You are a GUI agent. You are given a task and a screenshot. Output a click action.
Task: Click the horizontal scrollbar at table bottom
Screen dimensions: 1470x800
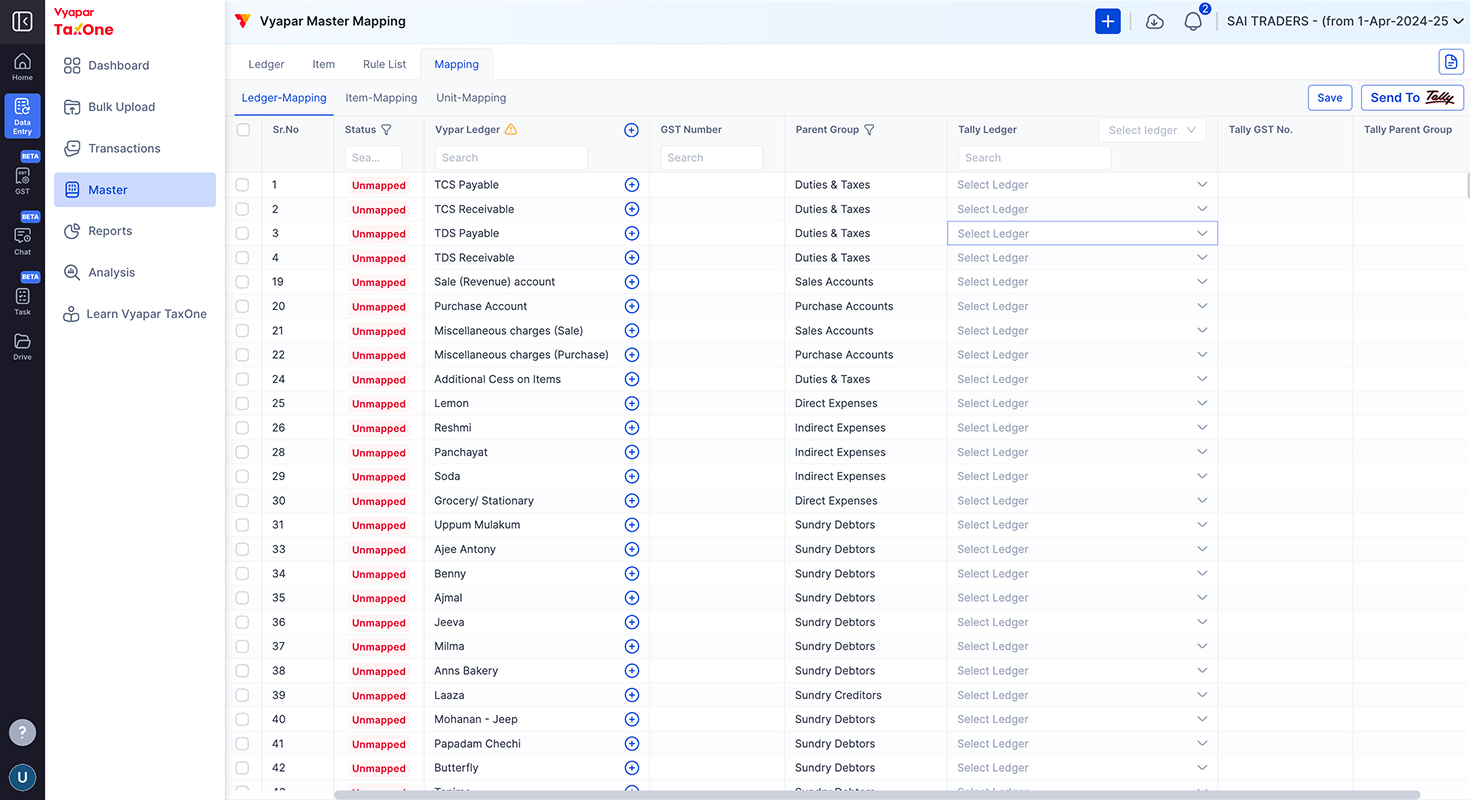click(877, 795)
